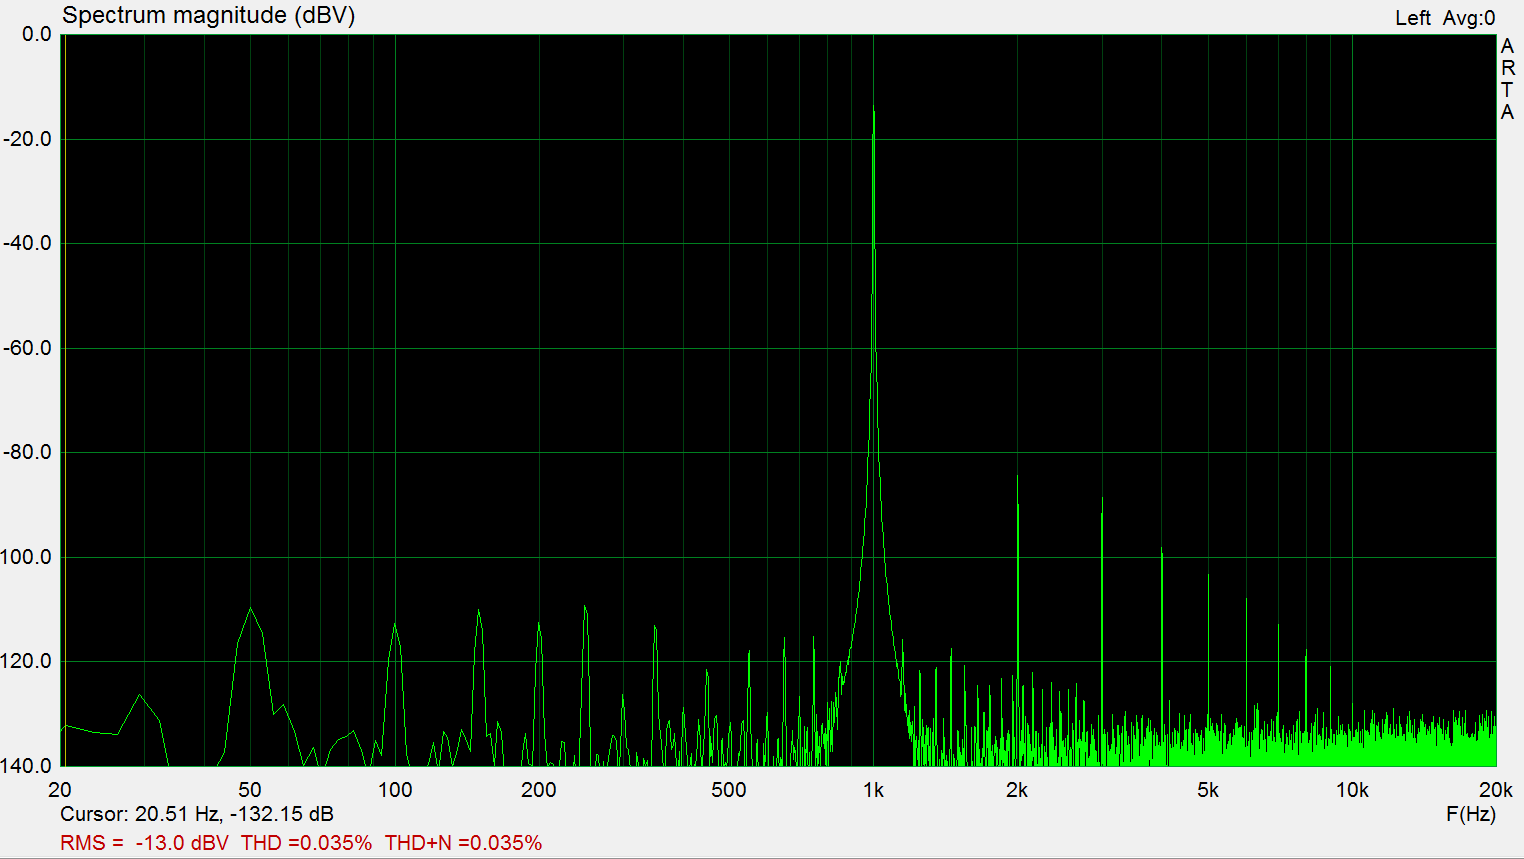Viewport: 1524px width, 859px height.
Task: Click the Left channel label
Action: coord(1413,18)
